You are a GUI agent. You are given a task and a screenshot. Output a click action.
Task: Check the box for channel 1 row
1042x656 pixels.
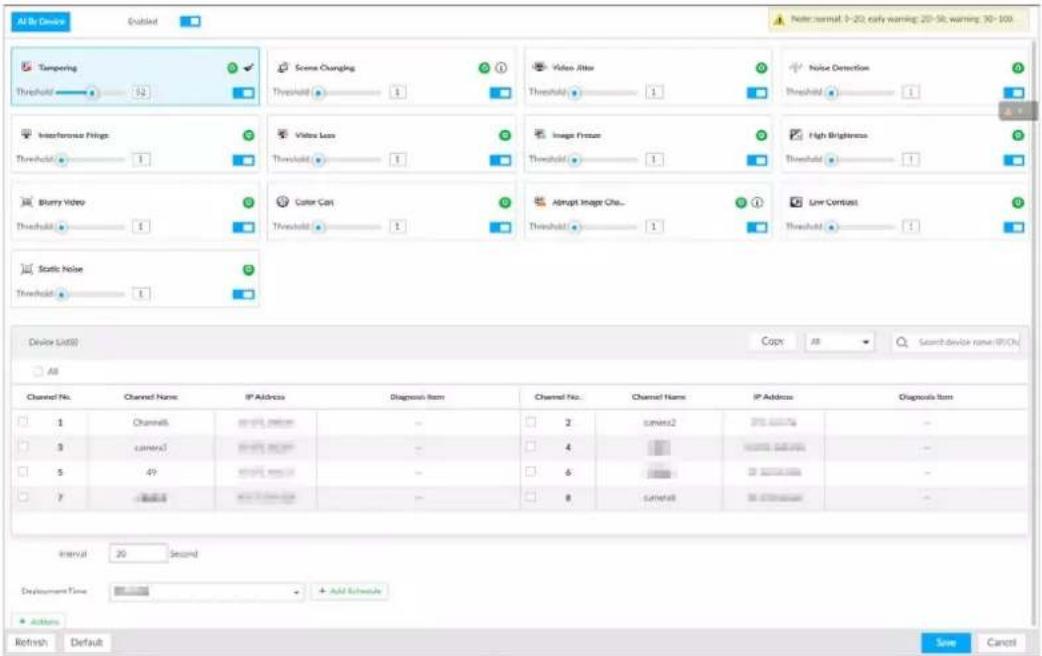[x=23, y=421]
